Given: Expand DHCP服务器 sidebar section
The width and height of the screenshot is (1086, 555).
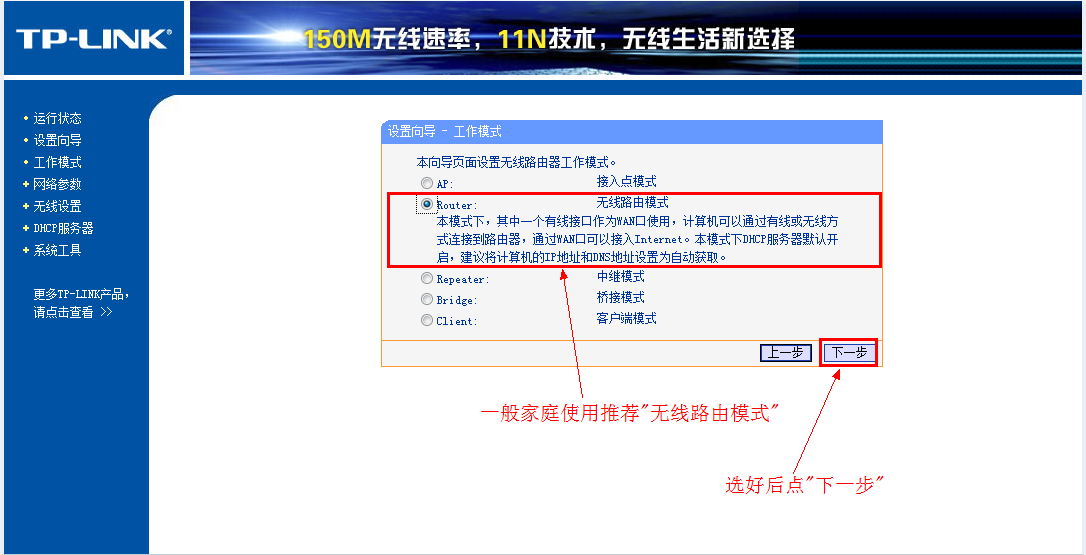Looking at the screenshot, I should click(63, 228).
